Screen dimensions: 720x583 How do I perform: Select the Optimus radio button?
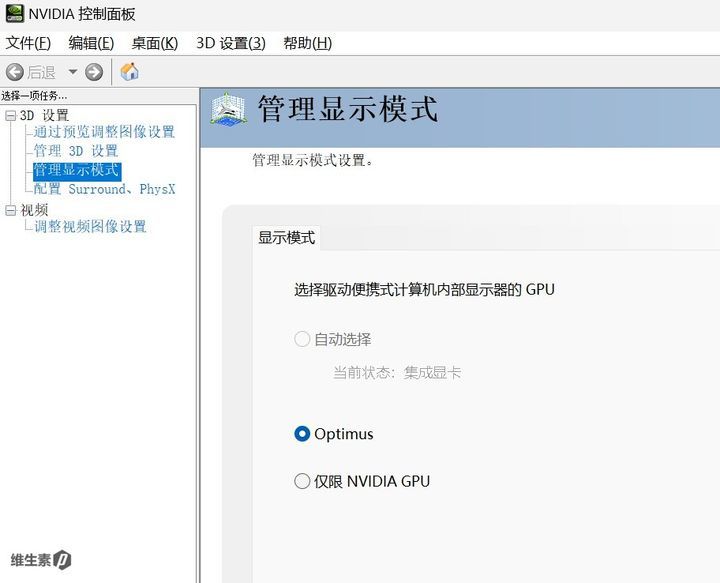(302, 434)
